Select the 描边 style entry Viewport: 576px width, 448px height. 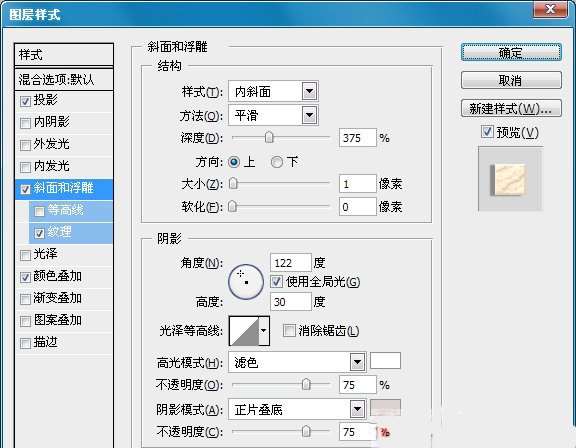coord(46,342)
